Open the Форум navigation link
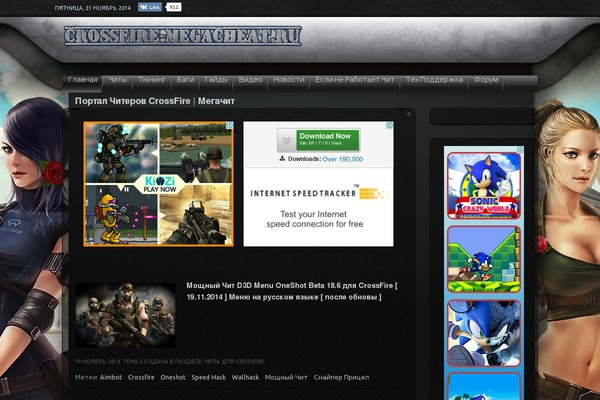 [x=486, y=79]
